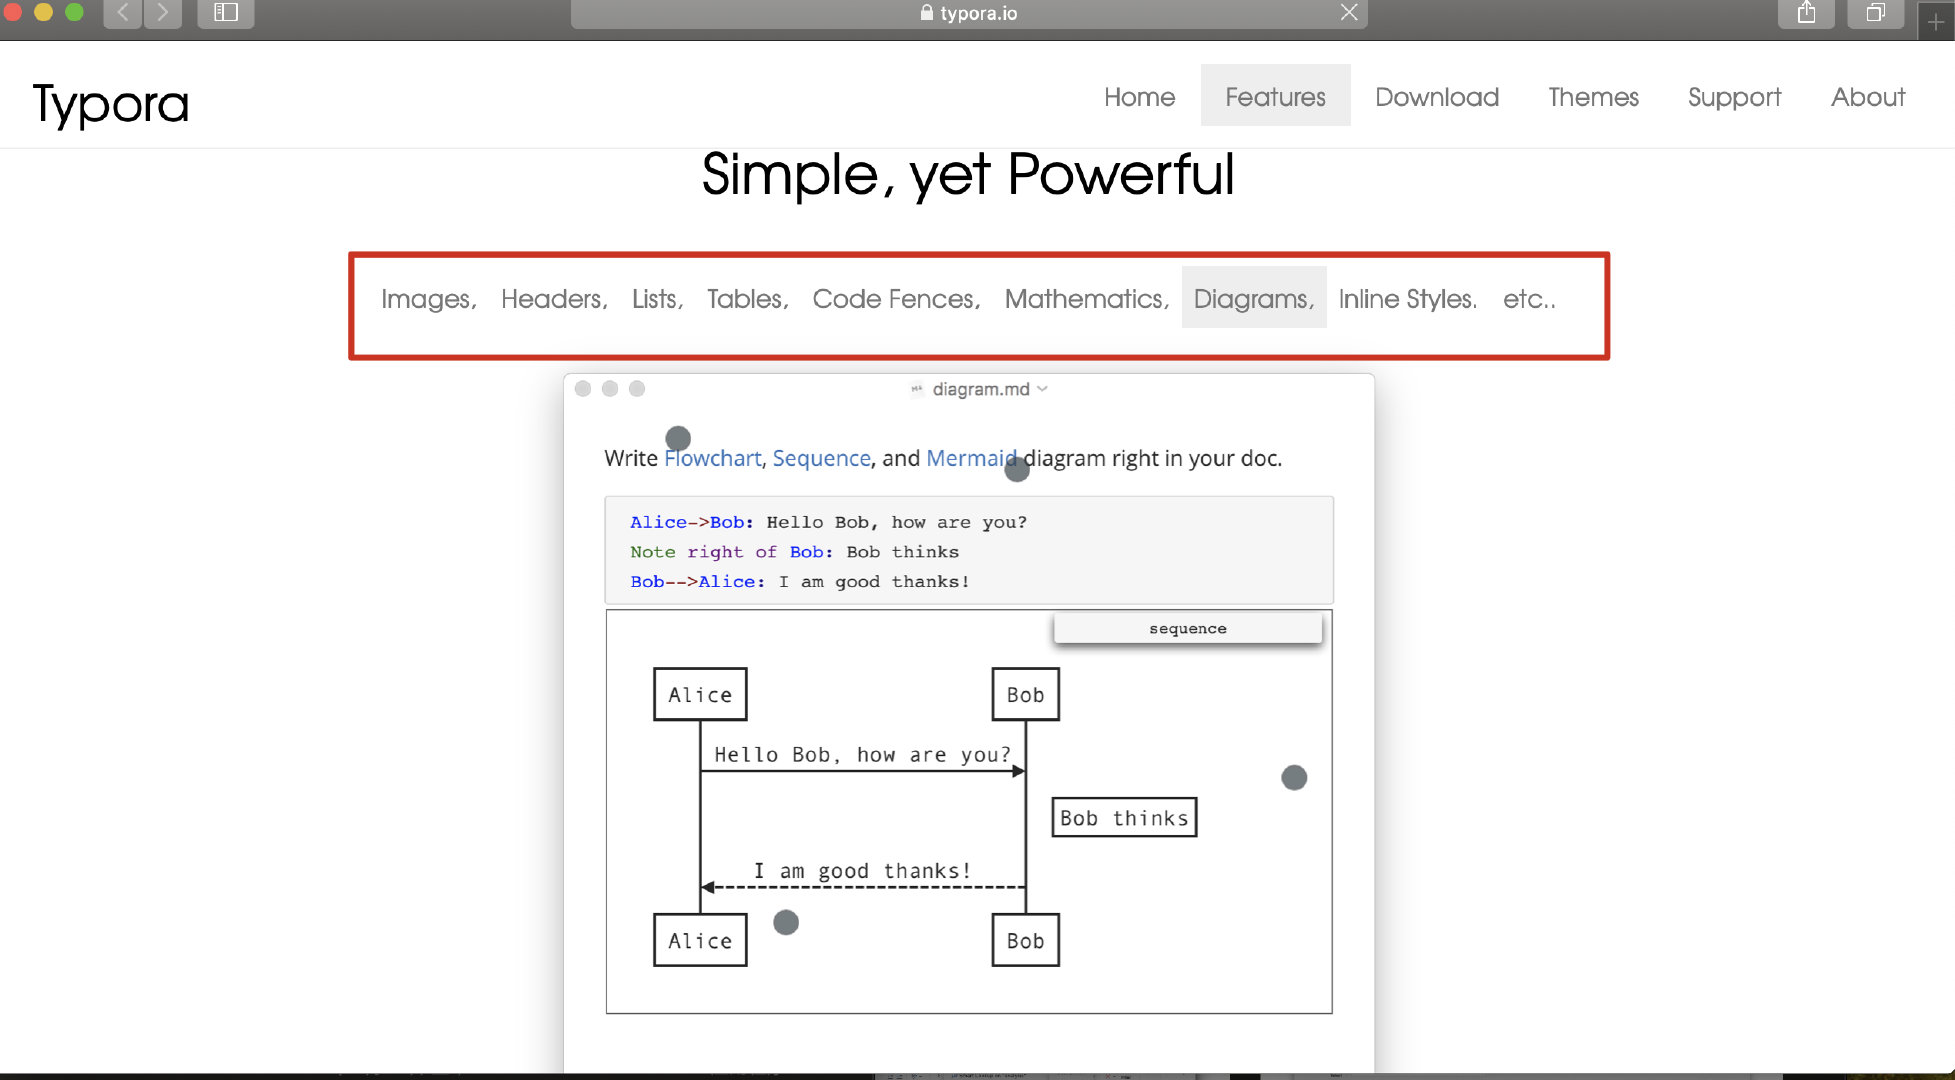Add a new tab with plus button

click(1936, 21)
